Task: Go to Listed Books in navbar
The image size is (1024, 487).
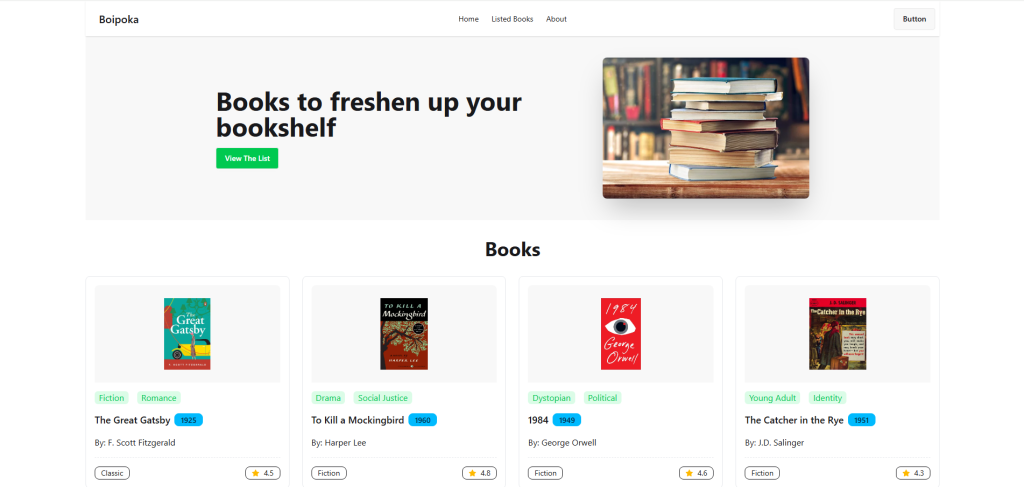Action: pos(512,19)
